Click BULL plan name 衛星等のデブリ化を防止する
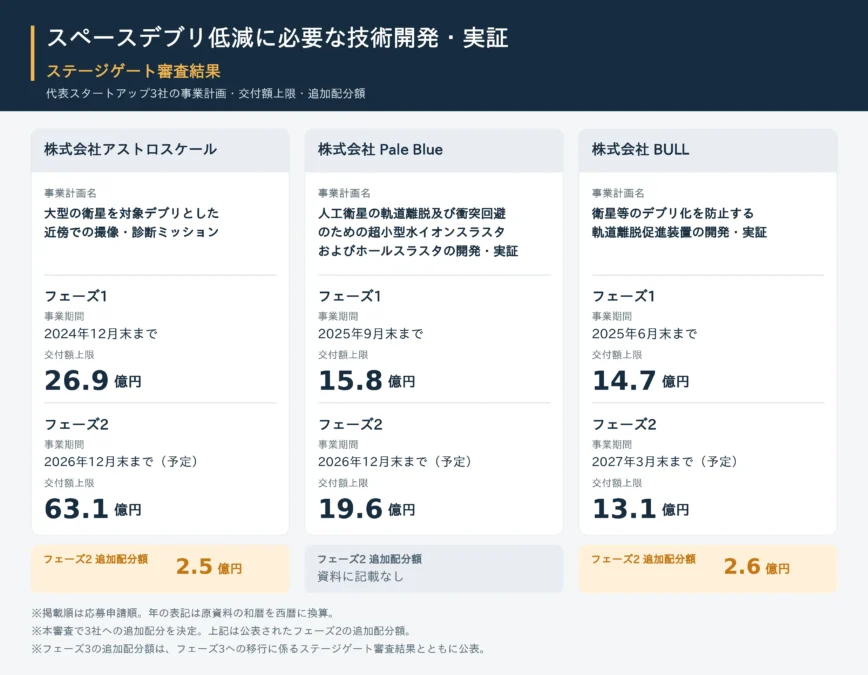 pos(673,213)
